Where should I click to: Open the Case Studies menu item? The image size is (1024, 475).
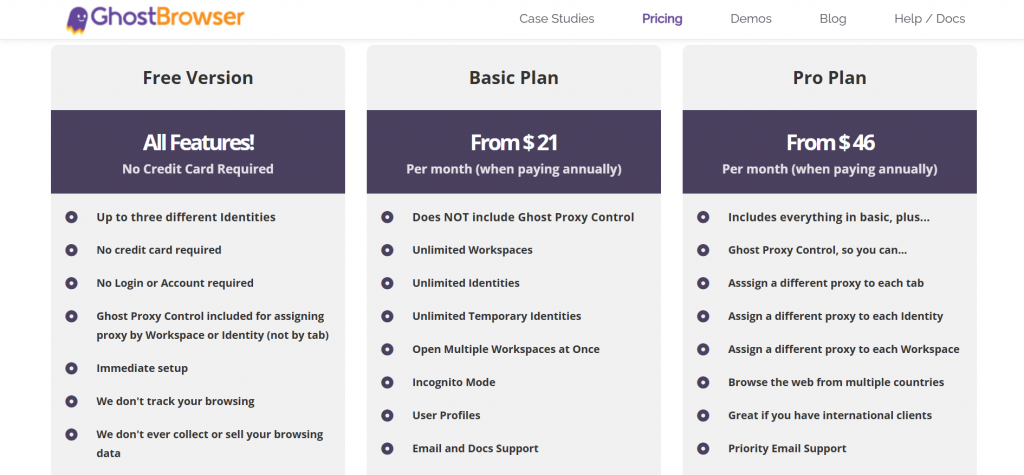(x=556, y=19)
